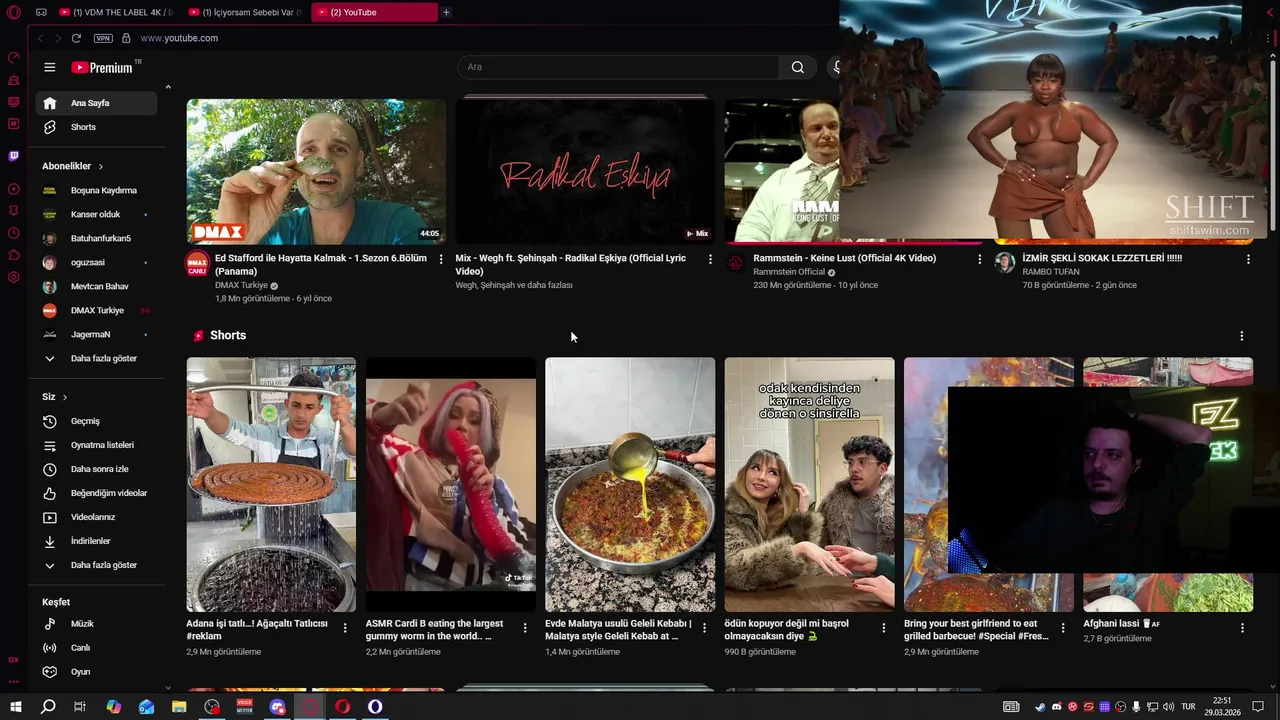Play Radikal Eşkiya mix thumbnail

coord(585,171)
